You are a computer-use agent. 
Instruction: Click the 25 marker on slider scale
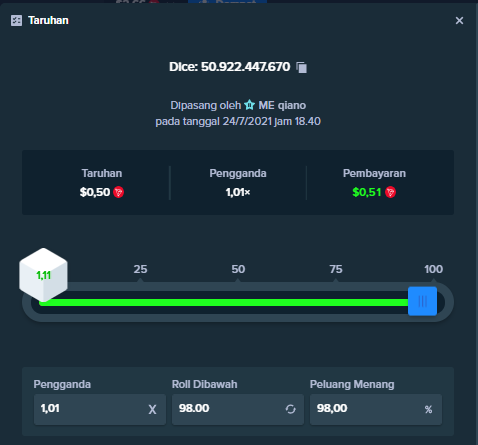pos(140,269)
